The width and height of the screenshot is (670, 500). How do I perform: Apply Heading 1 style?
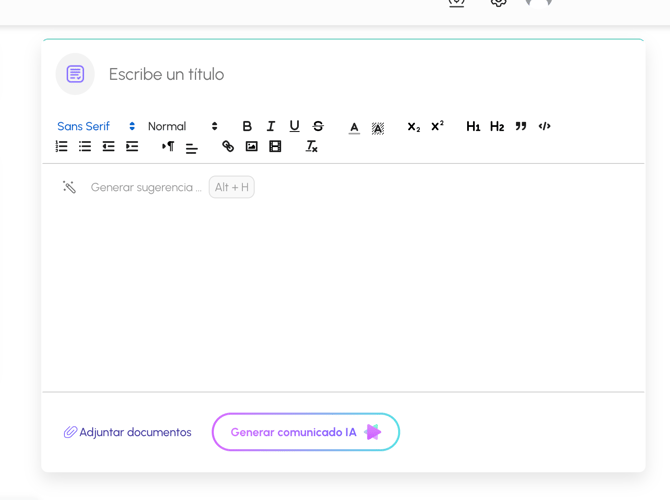473,126
